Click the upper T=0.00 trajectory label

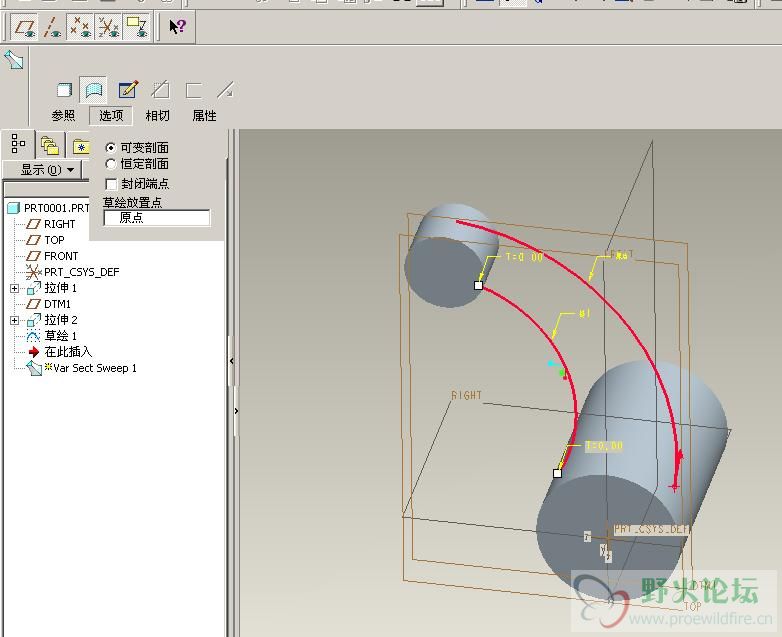pos(524,257)
